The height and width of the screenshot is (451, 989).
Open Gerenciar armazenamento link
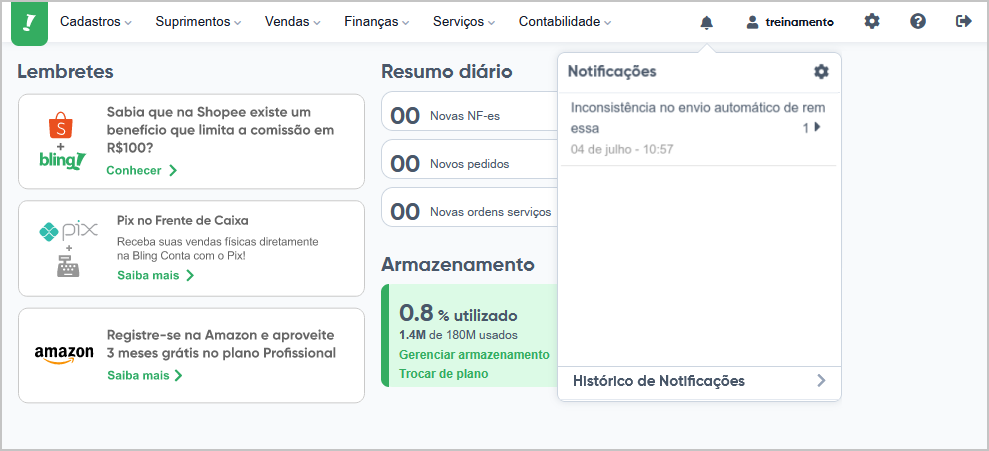point(474,354)
